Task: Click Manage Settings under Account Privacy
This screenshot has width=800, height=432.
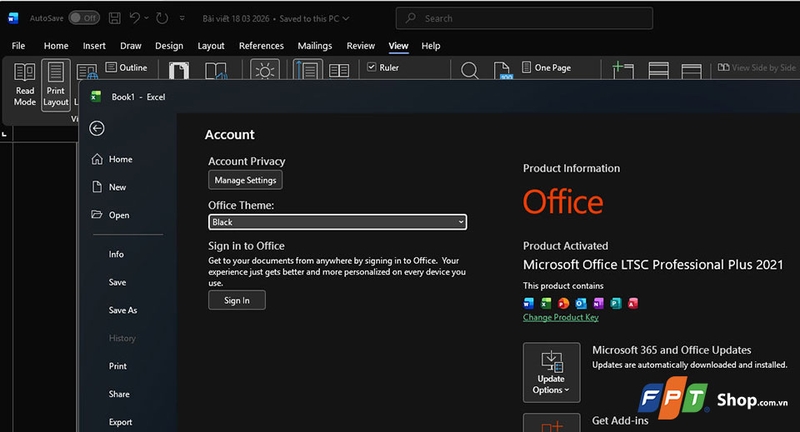Action: click(x=245, y=180)
